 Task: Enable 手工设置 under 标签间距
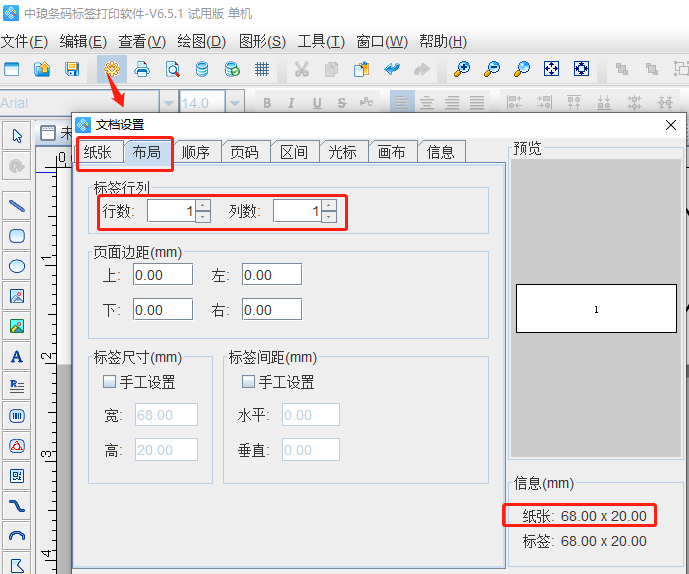(248, 381)
